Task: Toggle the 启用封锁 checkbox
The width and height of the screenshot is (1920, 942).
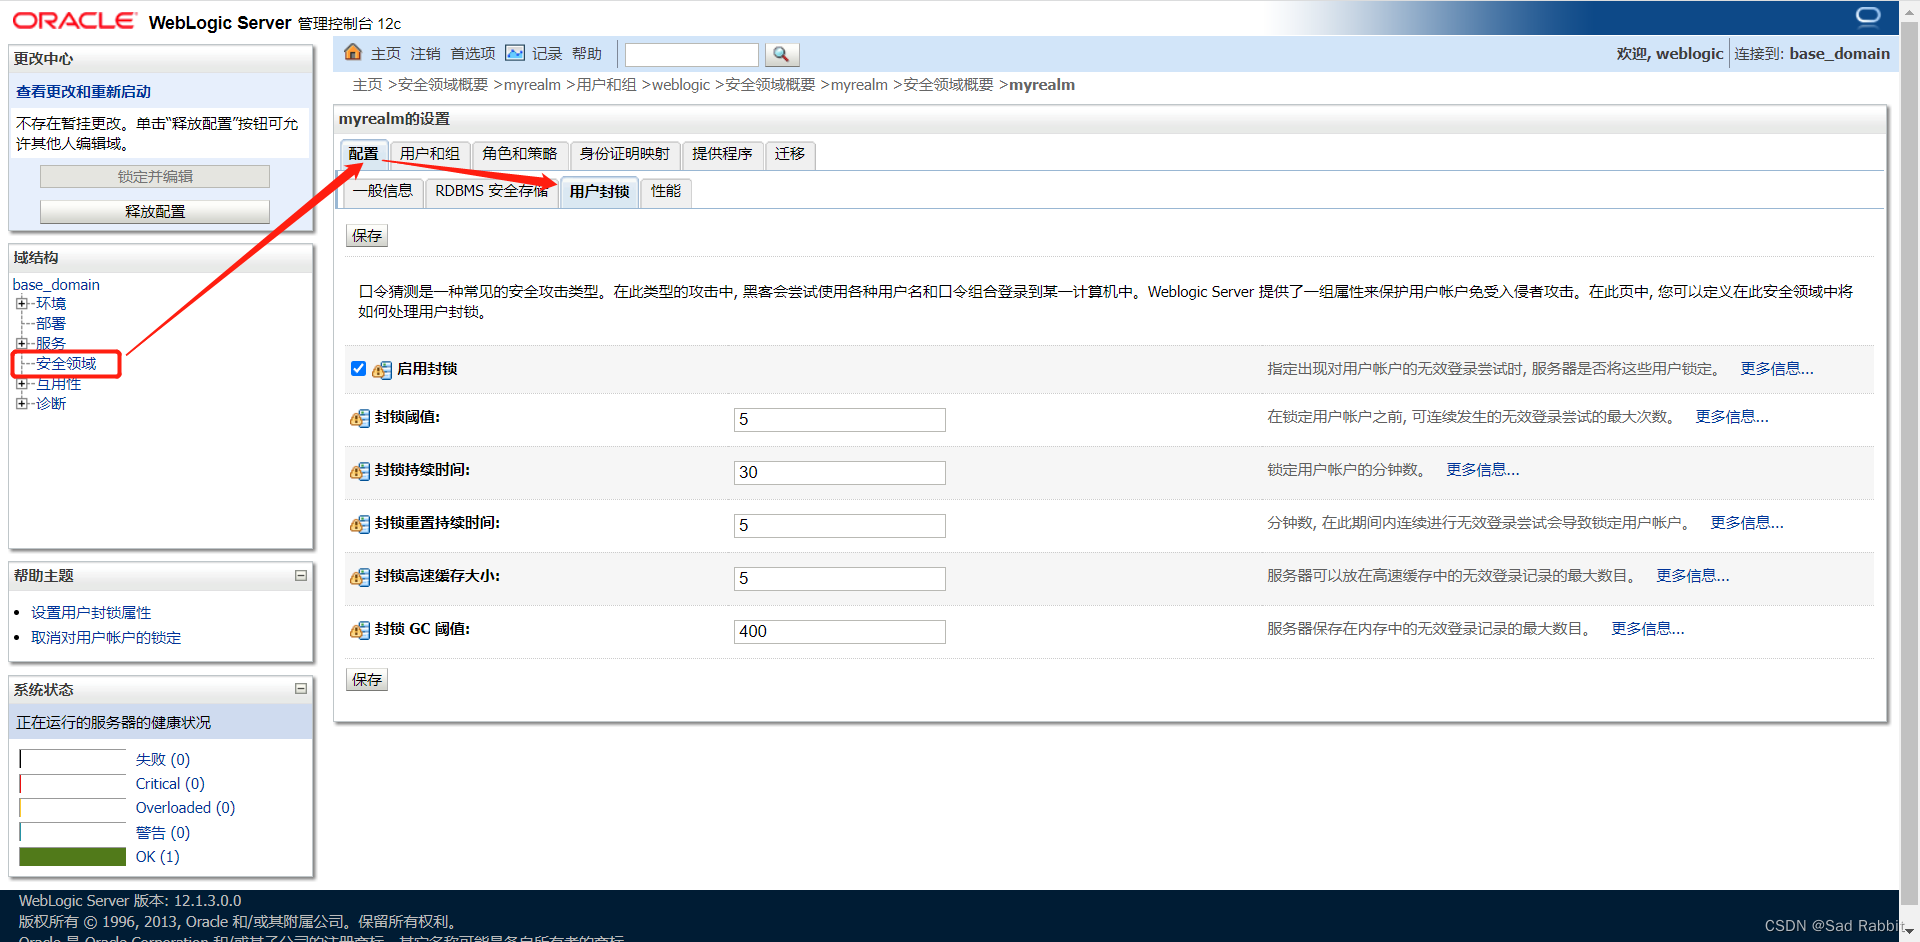Action: [x=358, y=368]
